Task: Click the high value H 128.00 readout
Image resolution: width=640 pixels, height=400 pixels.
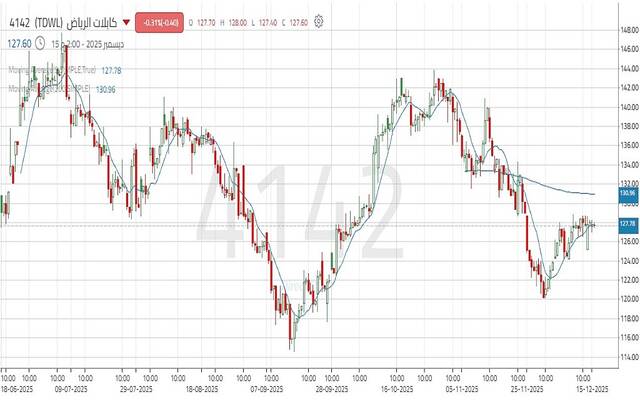Action: [228, 21]
